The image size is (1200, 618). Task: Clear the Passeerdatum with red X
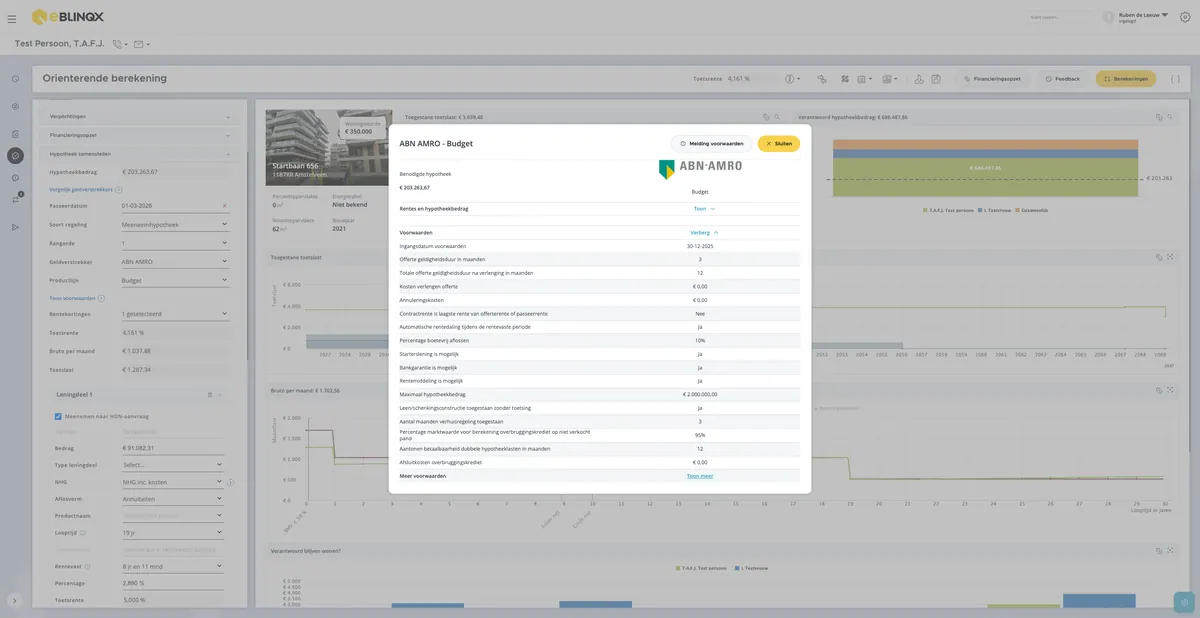point(224,206)
